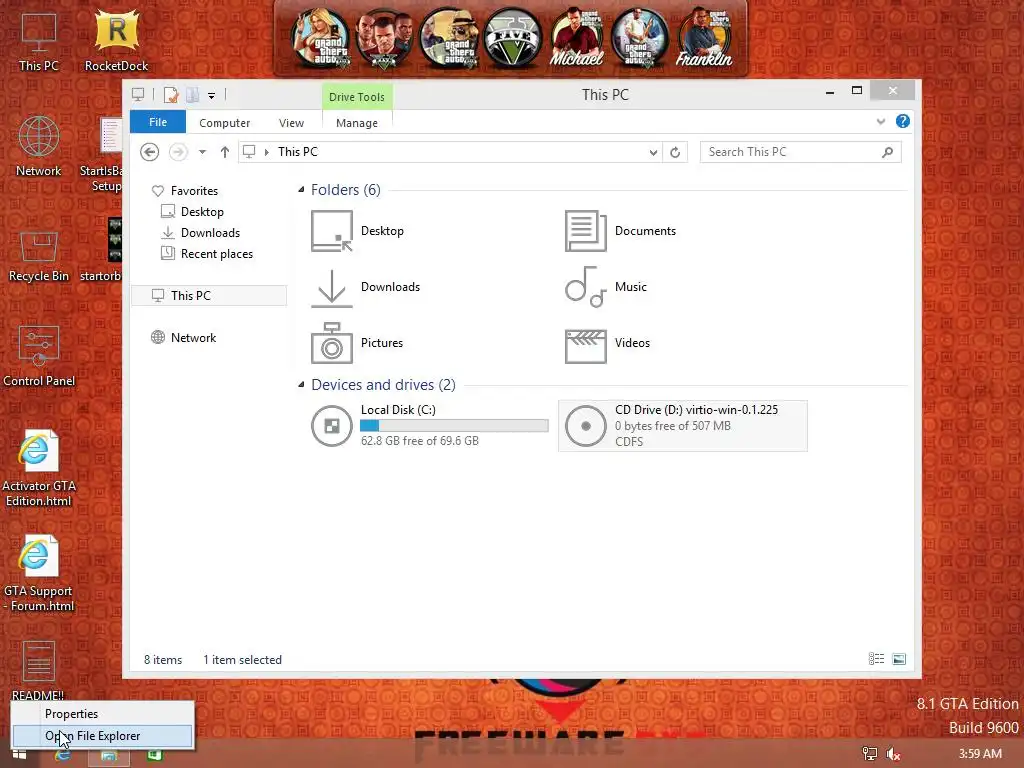
Task: Choose Open File Explorer in context menu
Action: point(103,736)
